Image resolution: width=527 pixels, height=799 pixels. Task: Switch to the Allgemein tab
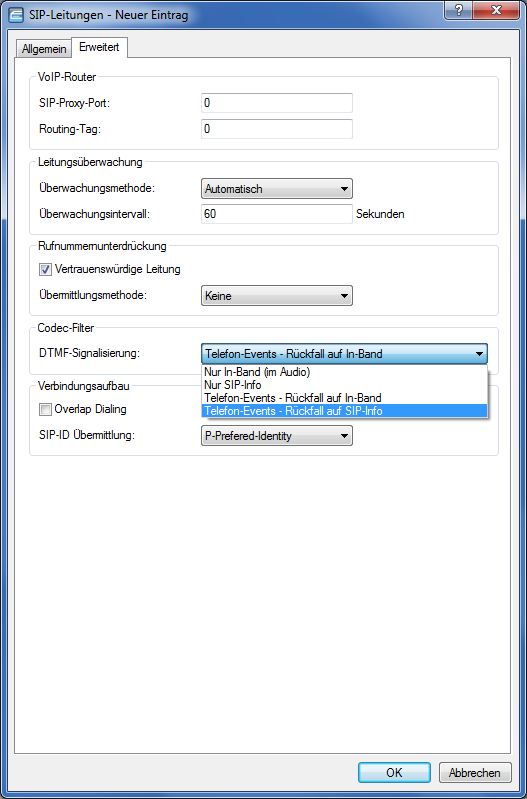coord(44,49)
